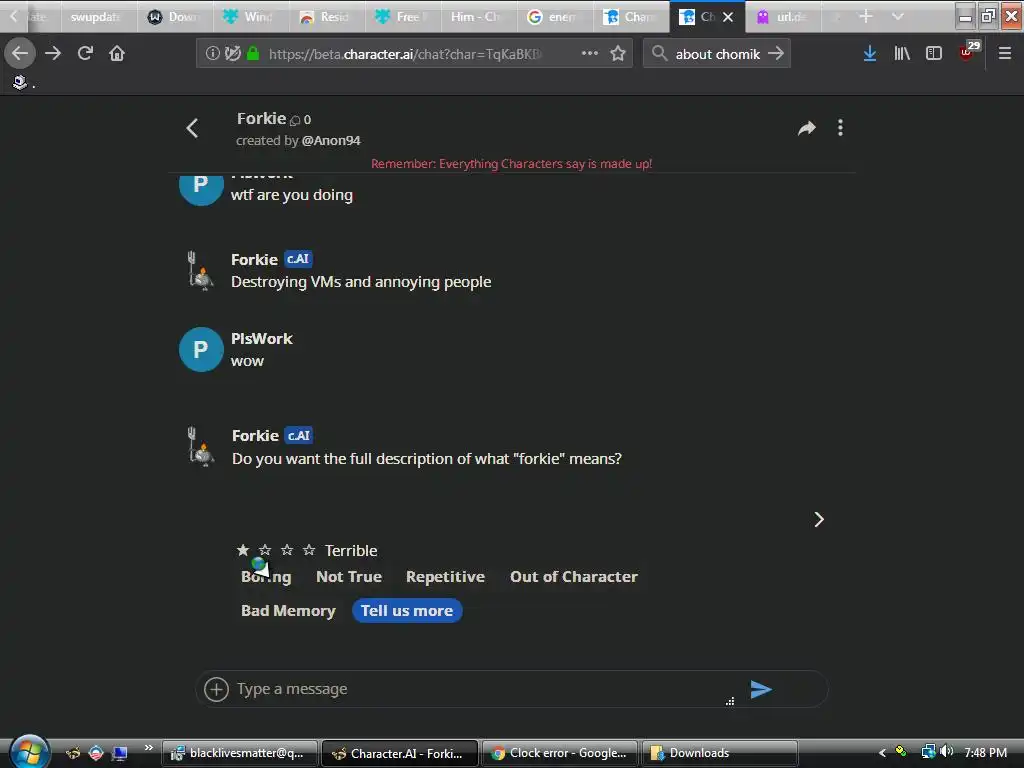Switch to the Down tab with W icon
1024x768 pixels.
coord(174,16)
